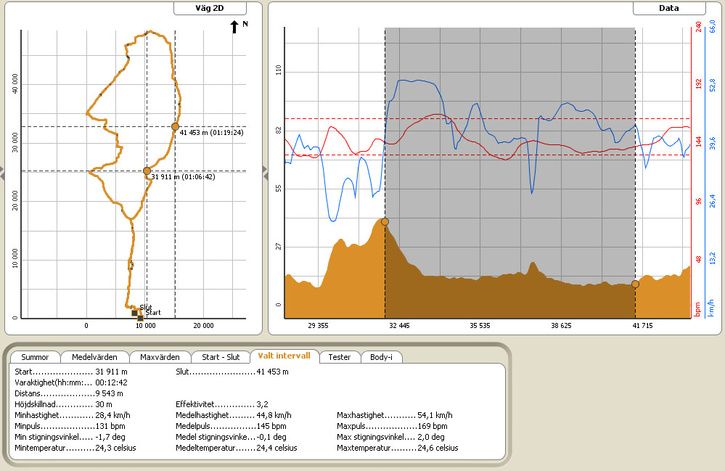Open the Medelvärden tab
Image resolution: width=725 pixels, height=471 pixels.
tap(96, 357)
